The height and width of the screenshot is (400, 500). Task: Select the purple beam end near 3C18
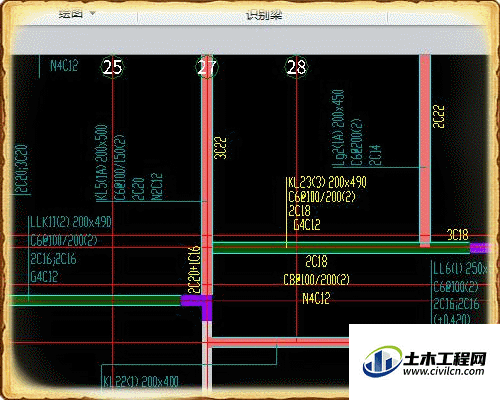480,248
